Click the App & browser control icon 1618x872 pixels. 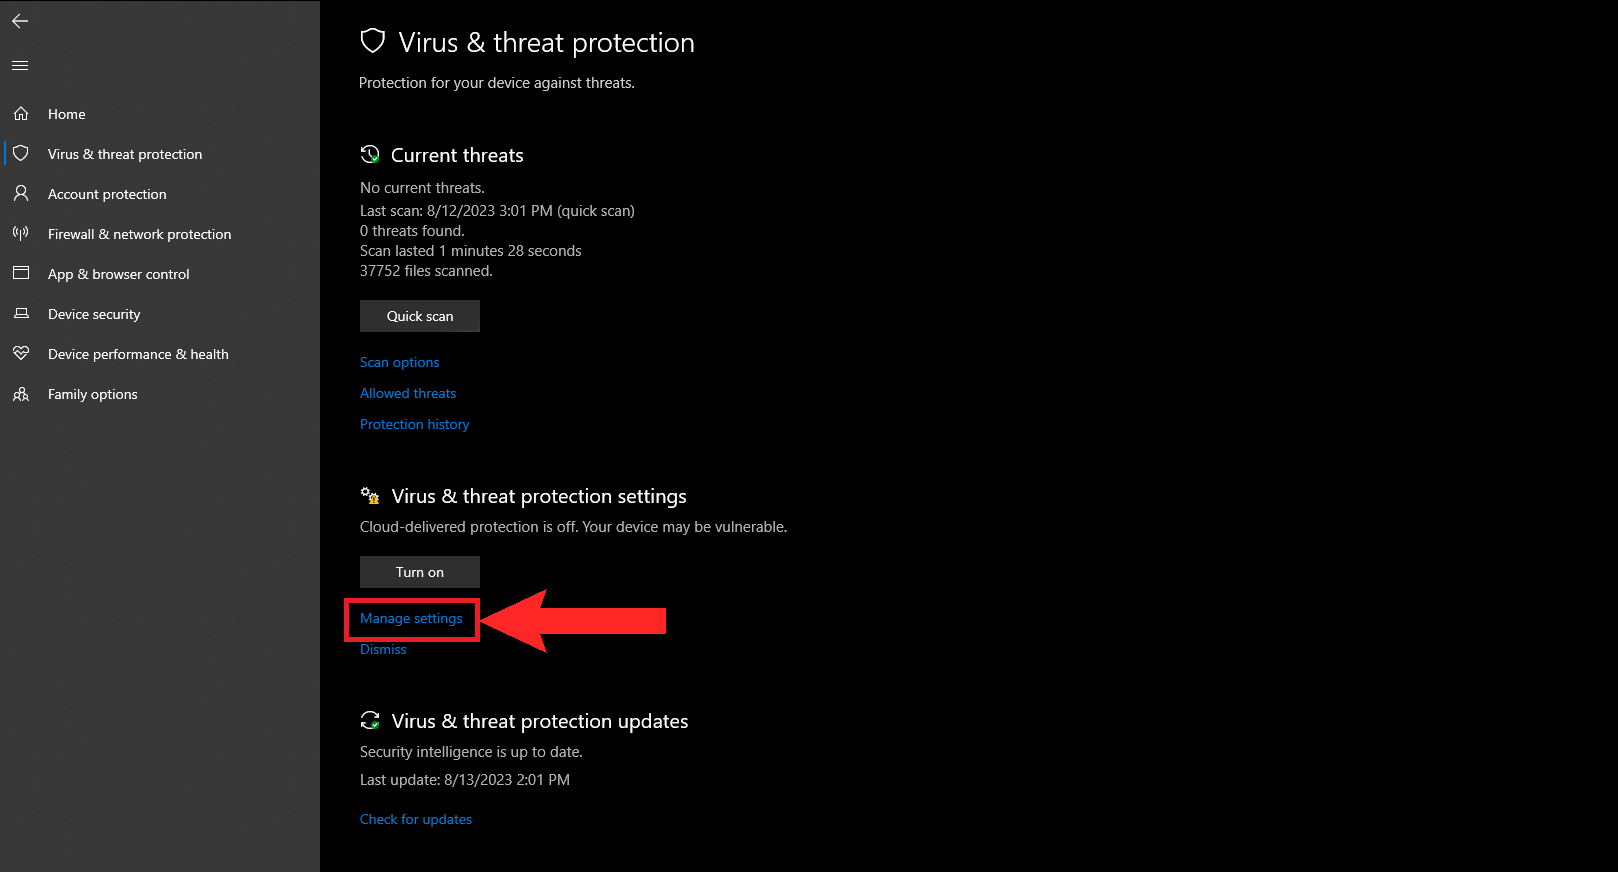coord(21,273)
